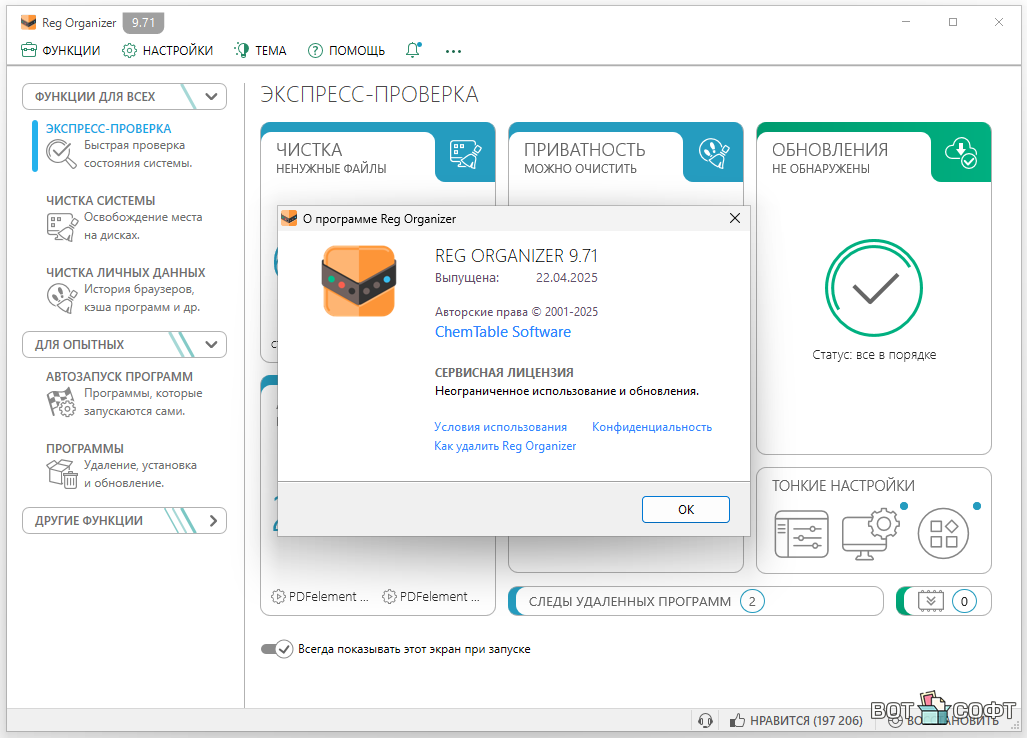Close the О программе Reg Organizer dialog

coord(735,218)
